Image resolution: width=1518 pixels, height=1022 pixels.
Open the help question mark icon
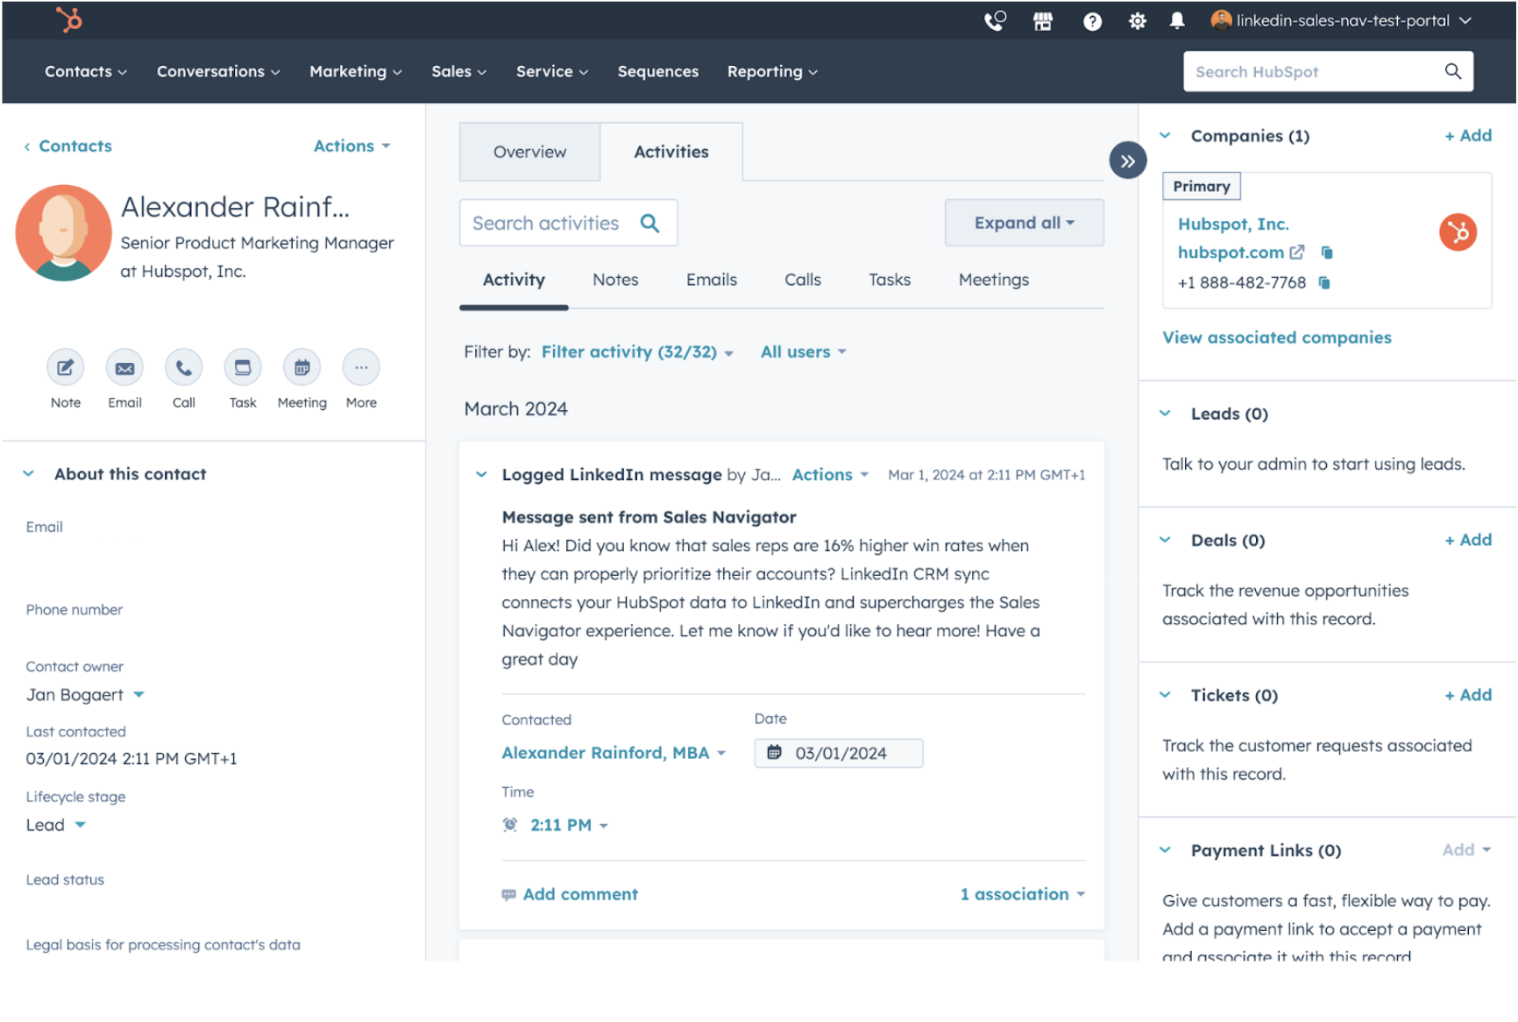(x=1092, y=21)
